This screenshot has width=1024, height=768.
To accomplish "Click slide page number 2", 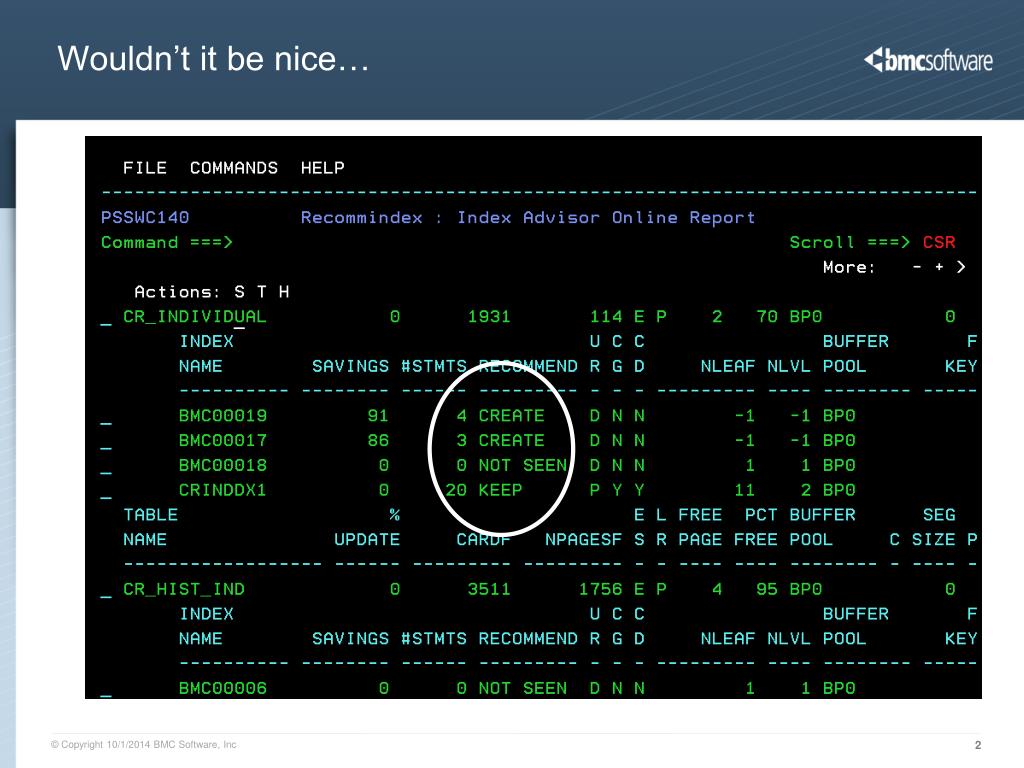I will tap(978, 745).
